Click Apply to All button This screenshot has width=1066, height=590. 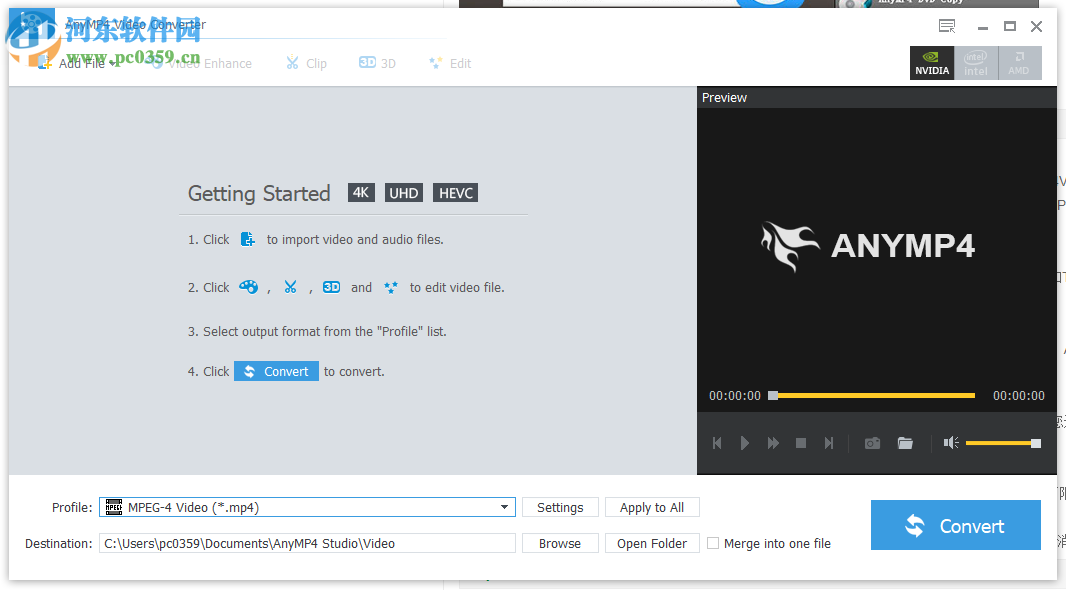652,507
